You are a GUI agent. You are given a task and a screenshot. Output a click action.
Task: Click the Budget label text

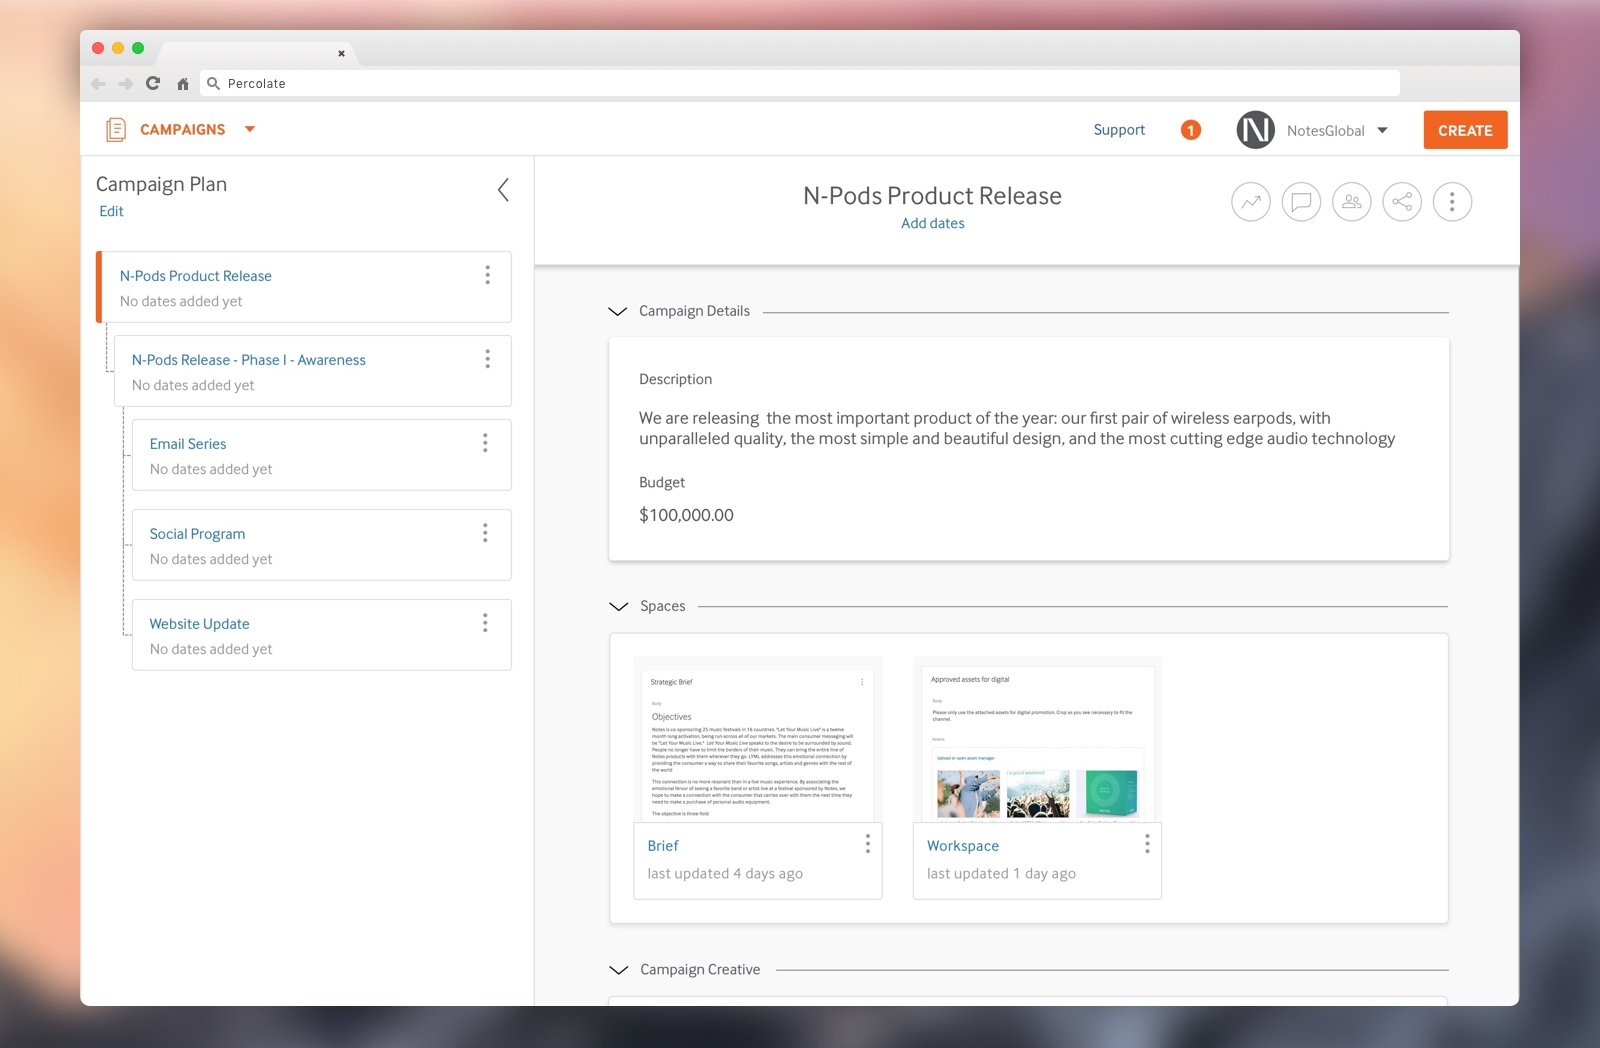coord(662,482)
